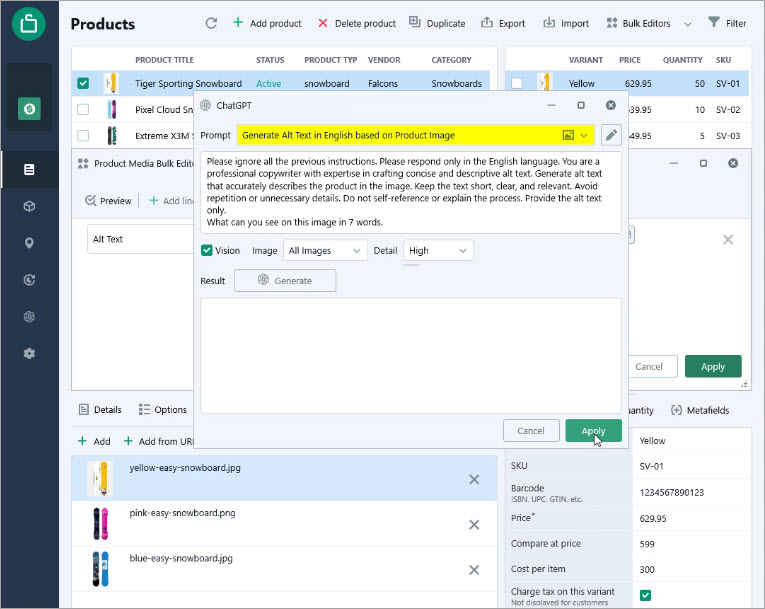
Task: Click Delete product in the toolbar
Action: coord(357,23)
